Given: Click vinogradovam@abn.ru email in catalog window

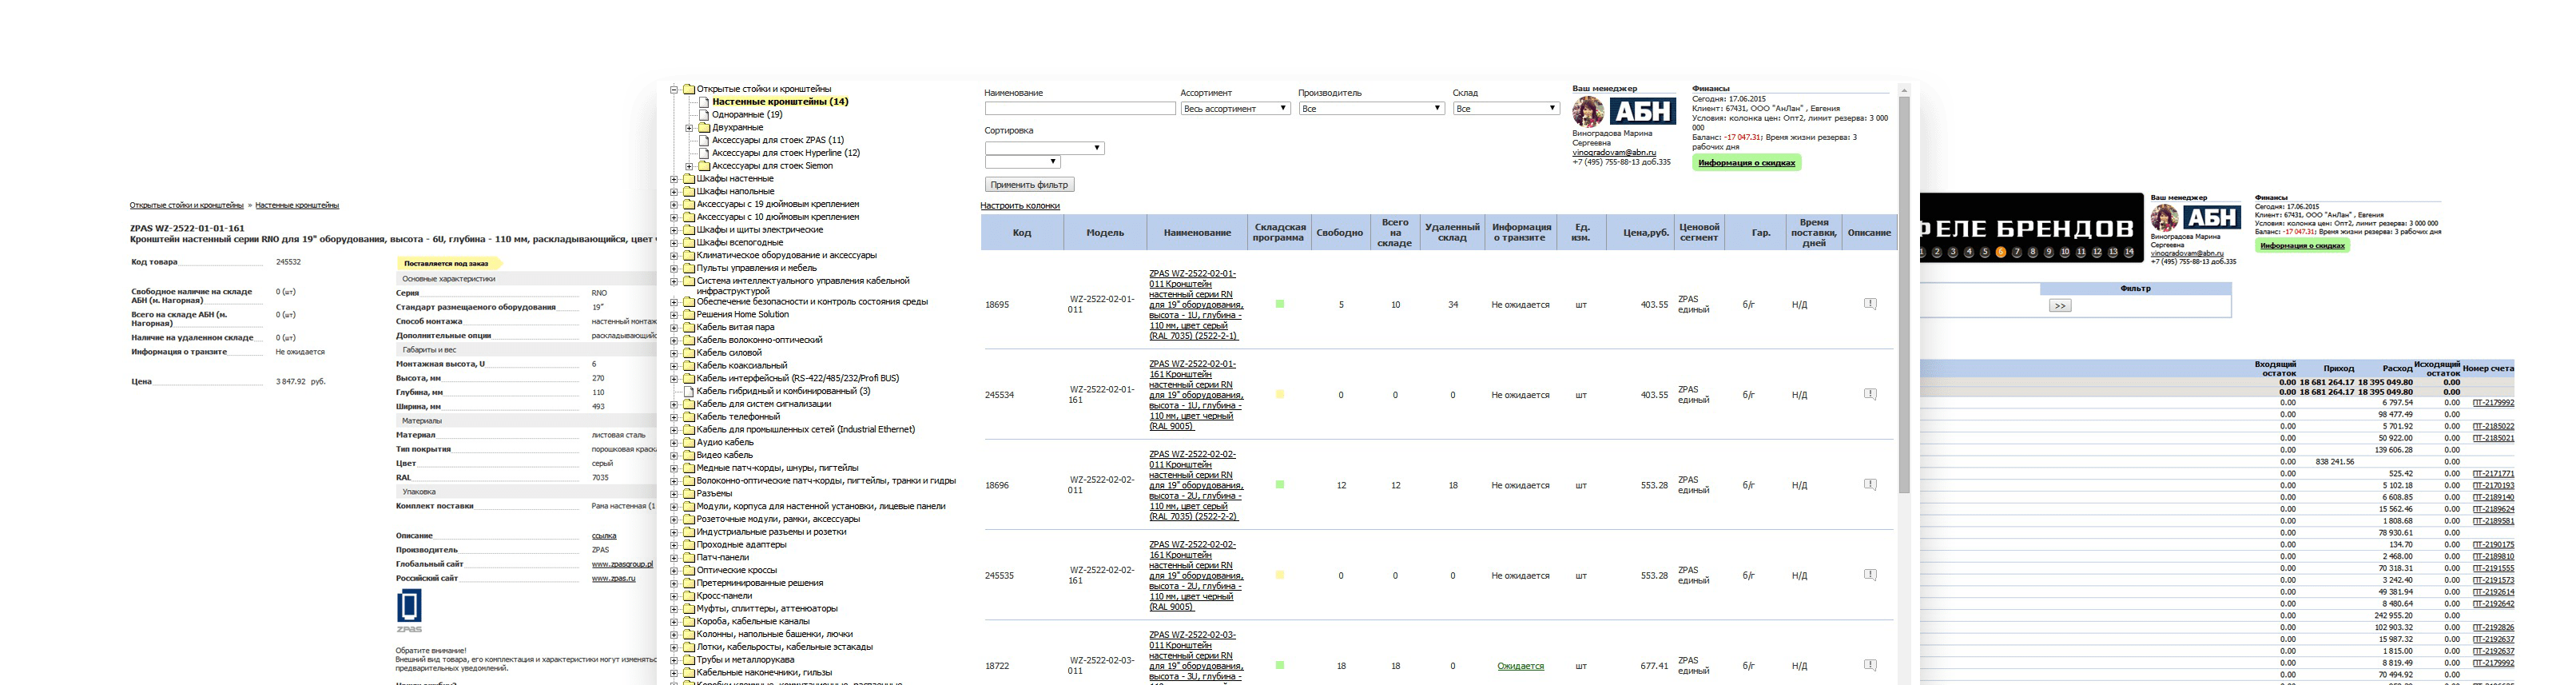Looking at the screenshot, I should [1614, 152].
